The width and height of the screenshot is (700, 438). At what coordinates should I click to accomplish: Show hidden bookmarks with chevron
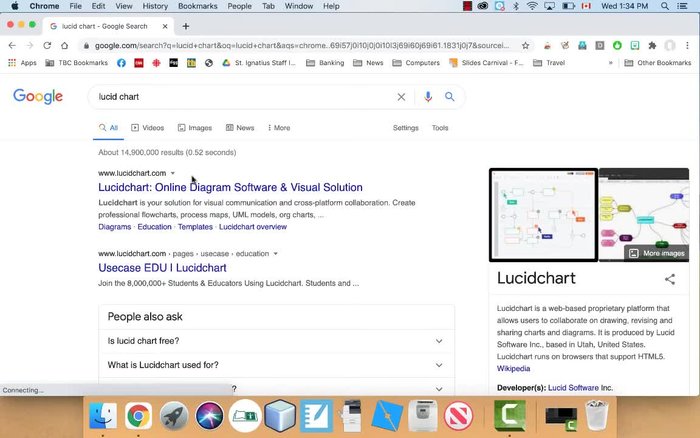click(610, 63)
